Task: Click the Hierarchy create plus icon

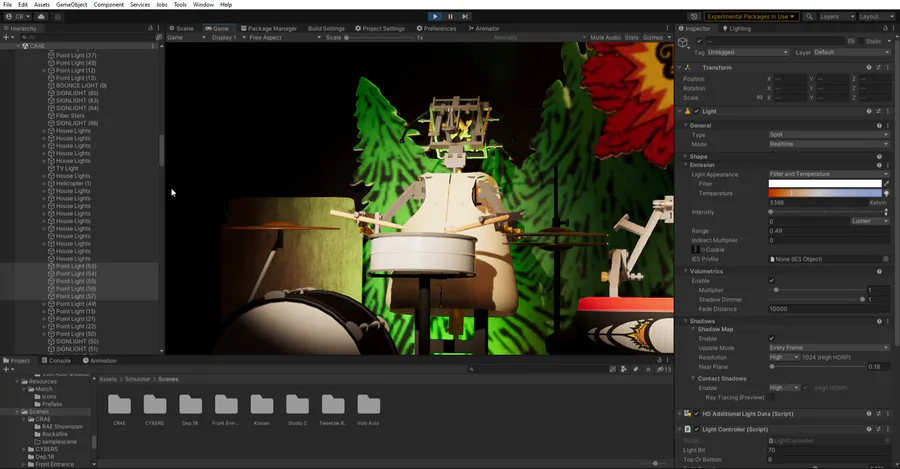Action: 8,37
